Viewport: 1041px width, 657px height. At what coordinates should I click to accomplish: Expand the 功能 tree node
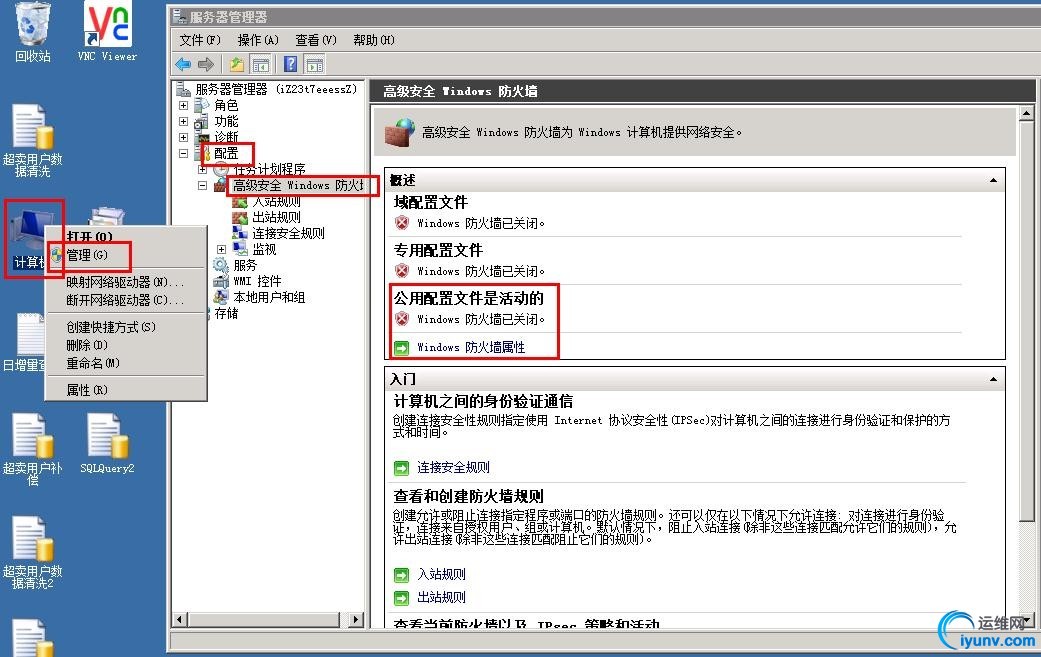click(183, 121)
